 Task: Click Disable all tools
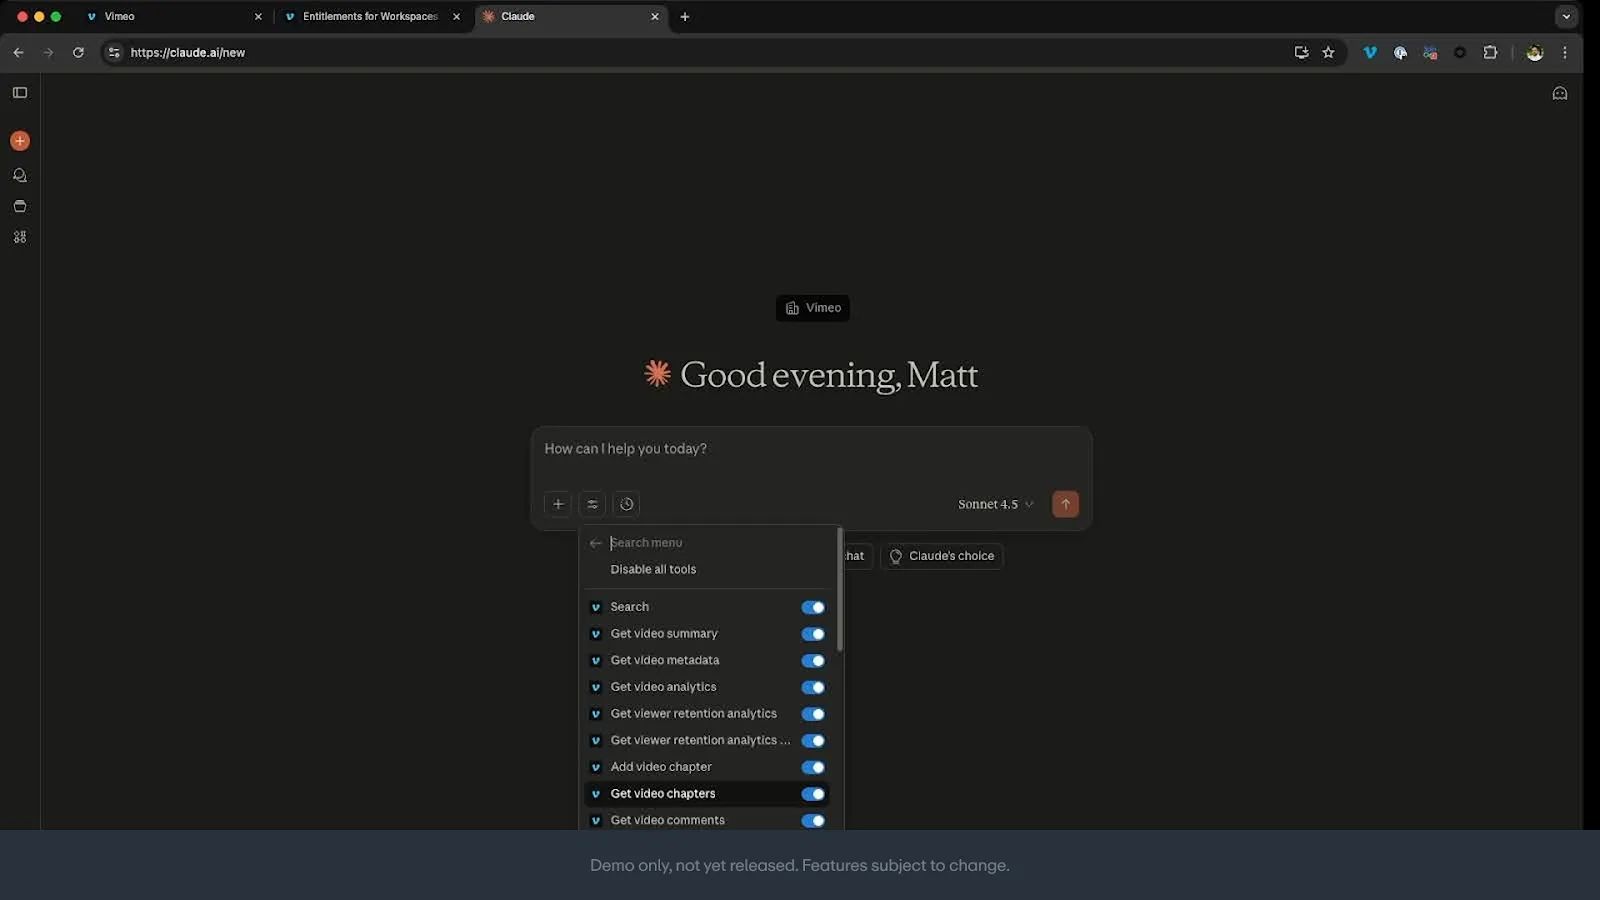pyautogui.click(x=653, y=569)
